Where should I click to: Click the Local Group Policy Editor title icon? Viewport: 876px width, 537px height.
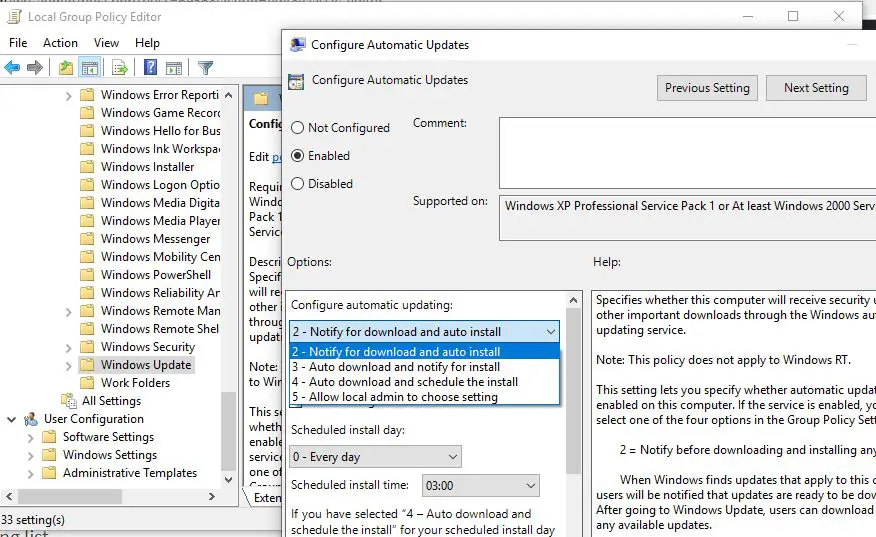tap(14, 17)
